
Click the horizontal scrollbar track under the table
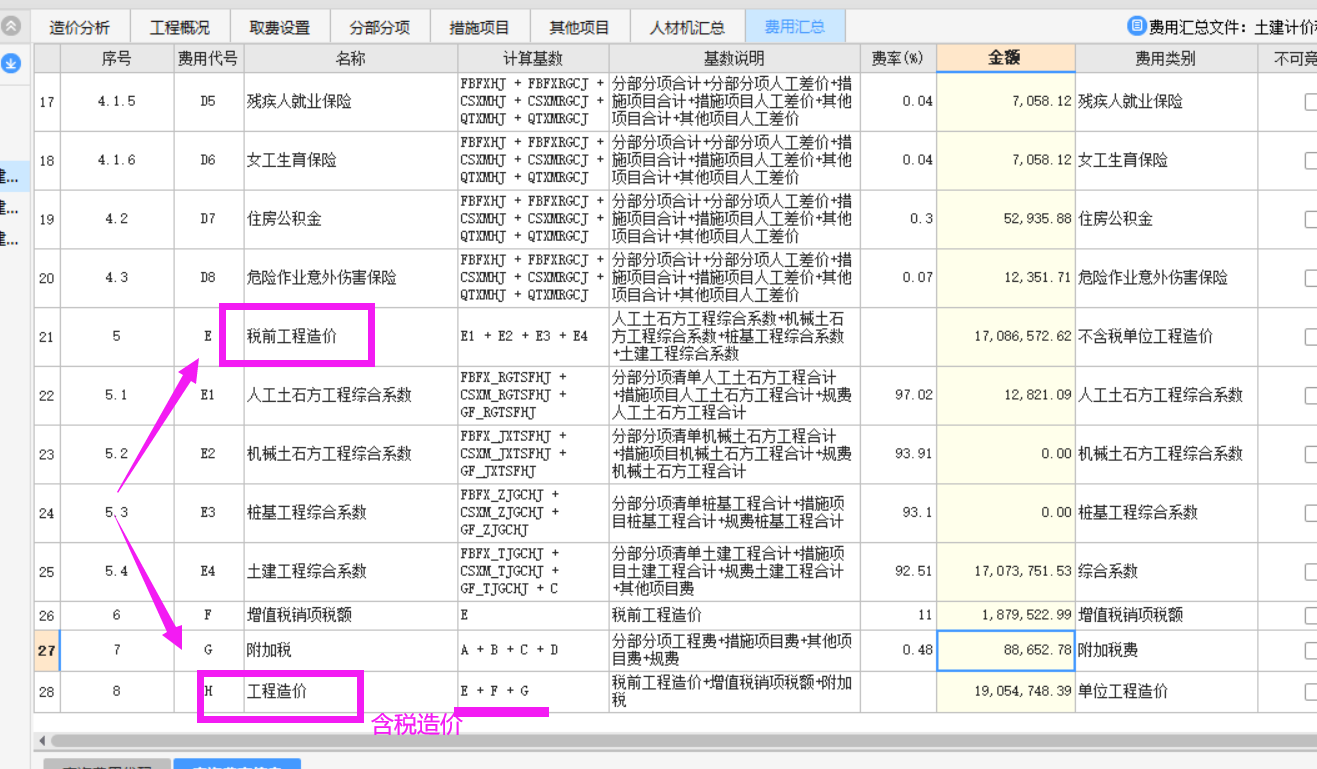[x=684, y=741]
